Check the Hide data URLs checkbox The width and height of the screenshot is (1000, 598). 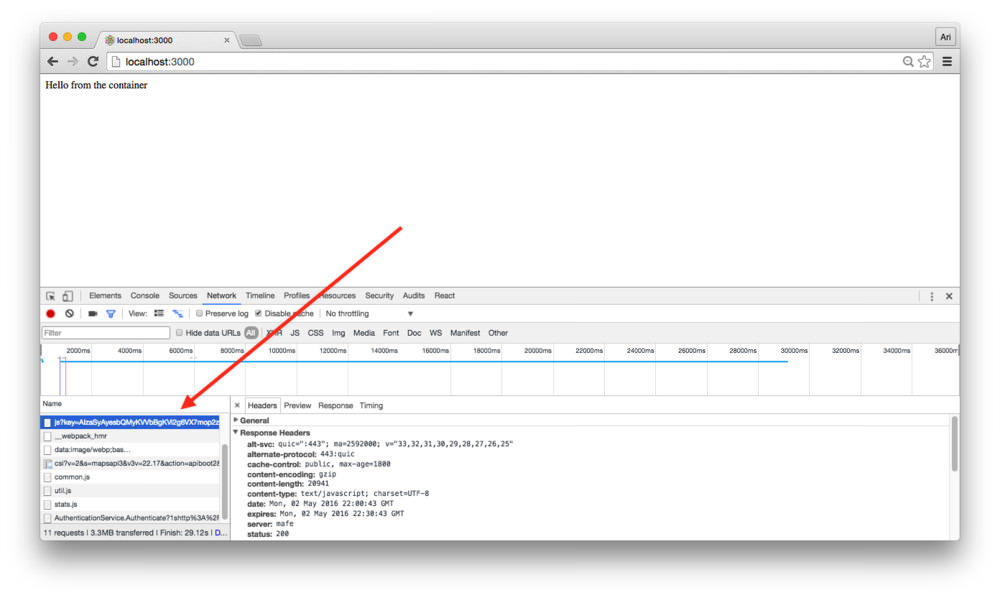pyautogui.click(x=180, y=333)
